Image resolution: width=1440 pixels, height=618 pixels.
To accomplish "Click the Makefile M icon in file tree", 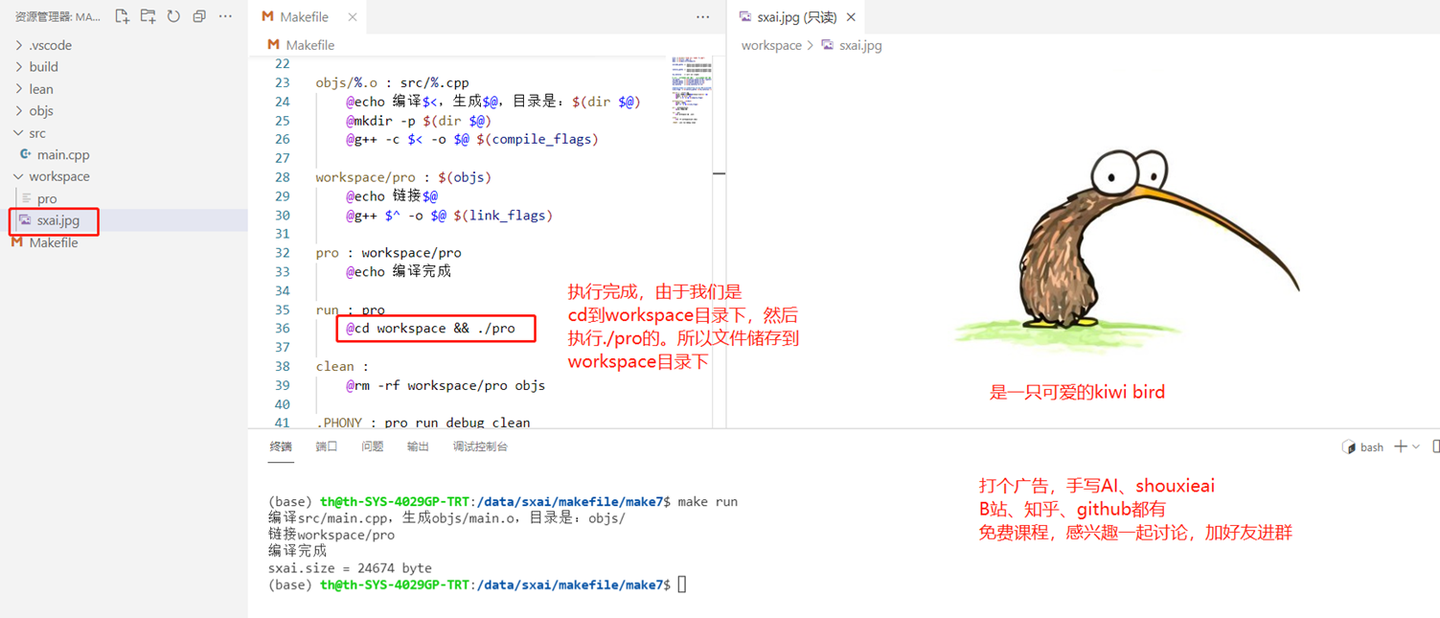I will 17,242.
